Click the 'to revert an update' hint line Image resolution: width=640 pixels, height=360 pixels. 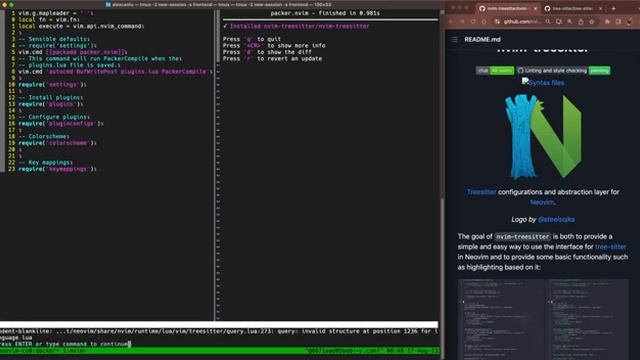pyautogui.click(x=272, y=59)
